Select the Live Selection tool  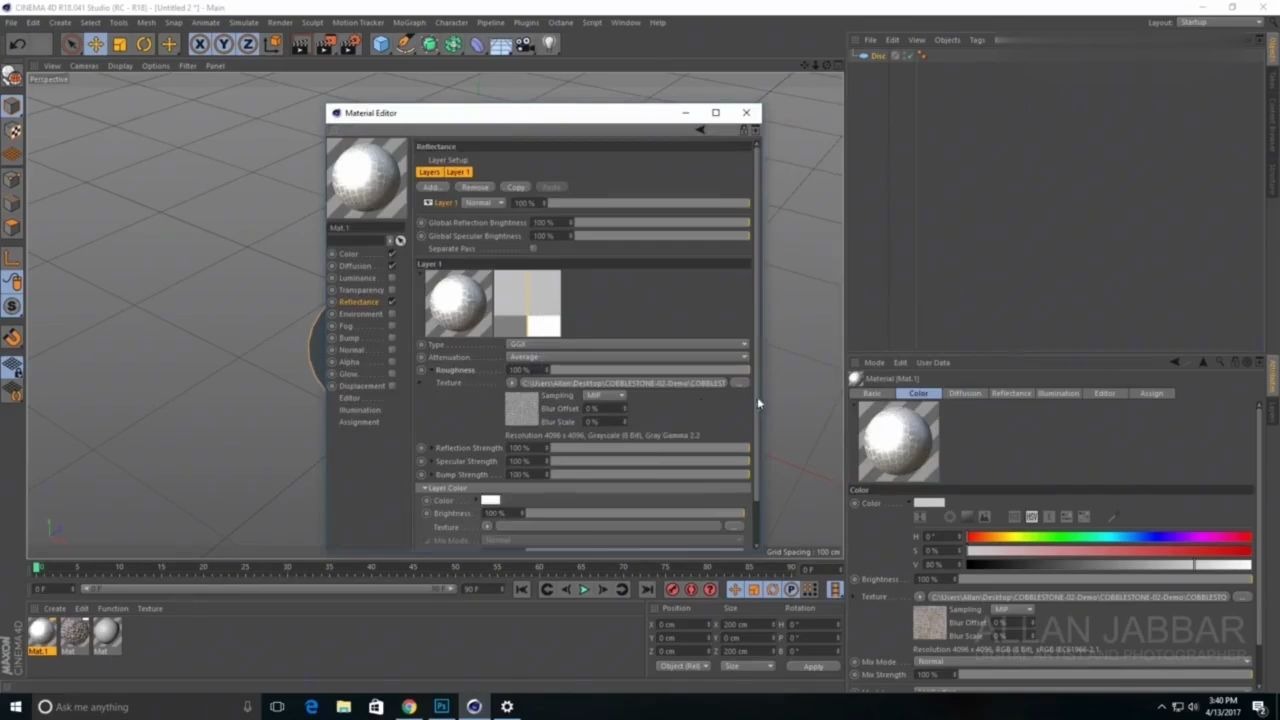pyautogui.click(x=71, y=44)
